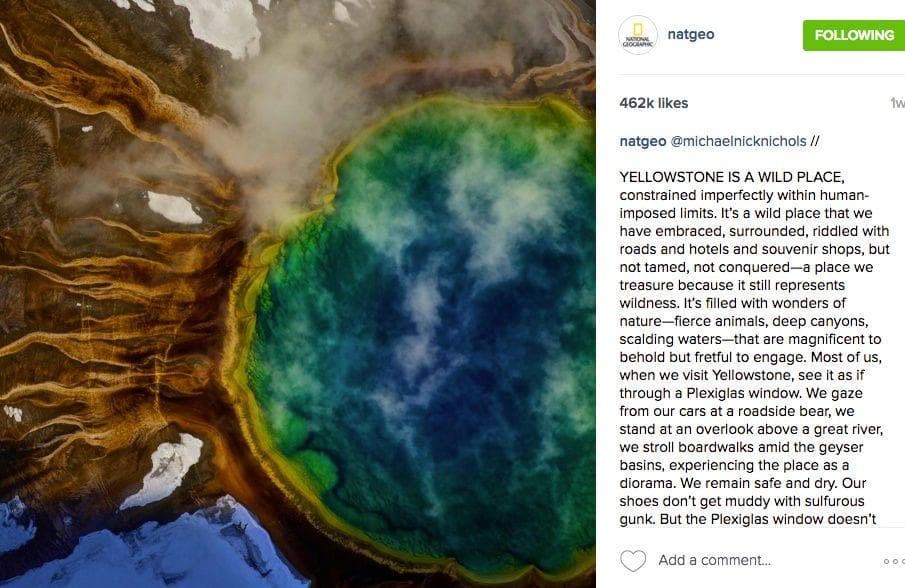Focus the Add a comment field
Viewport: 905px width, 588px height.
click(715, 560)
